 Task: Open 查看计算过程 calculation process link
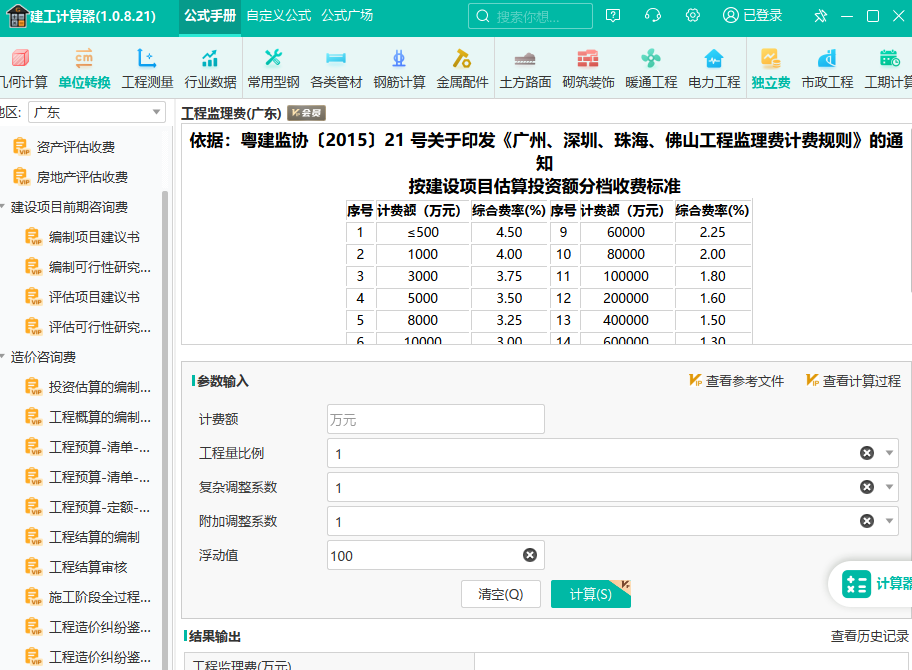[853, 381]
